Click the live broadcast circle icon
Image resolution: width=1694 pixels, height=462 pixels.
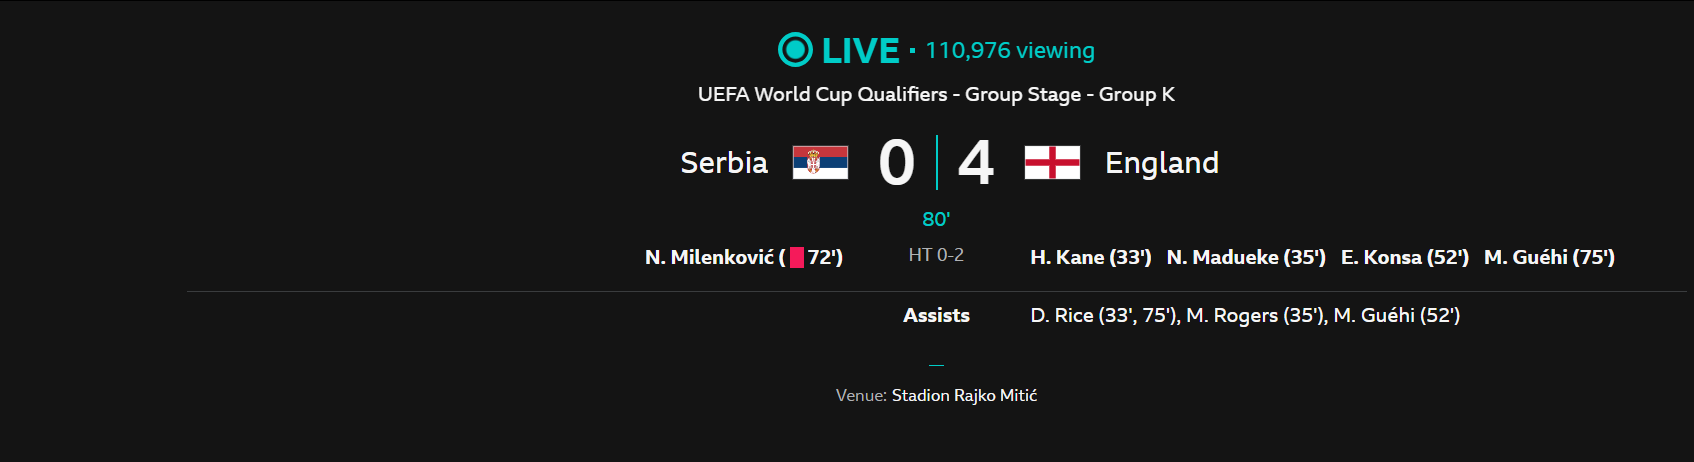tap(795, 49)
